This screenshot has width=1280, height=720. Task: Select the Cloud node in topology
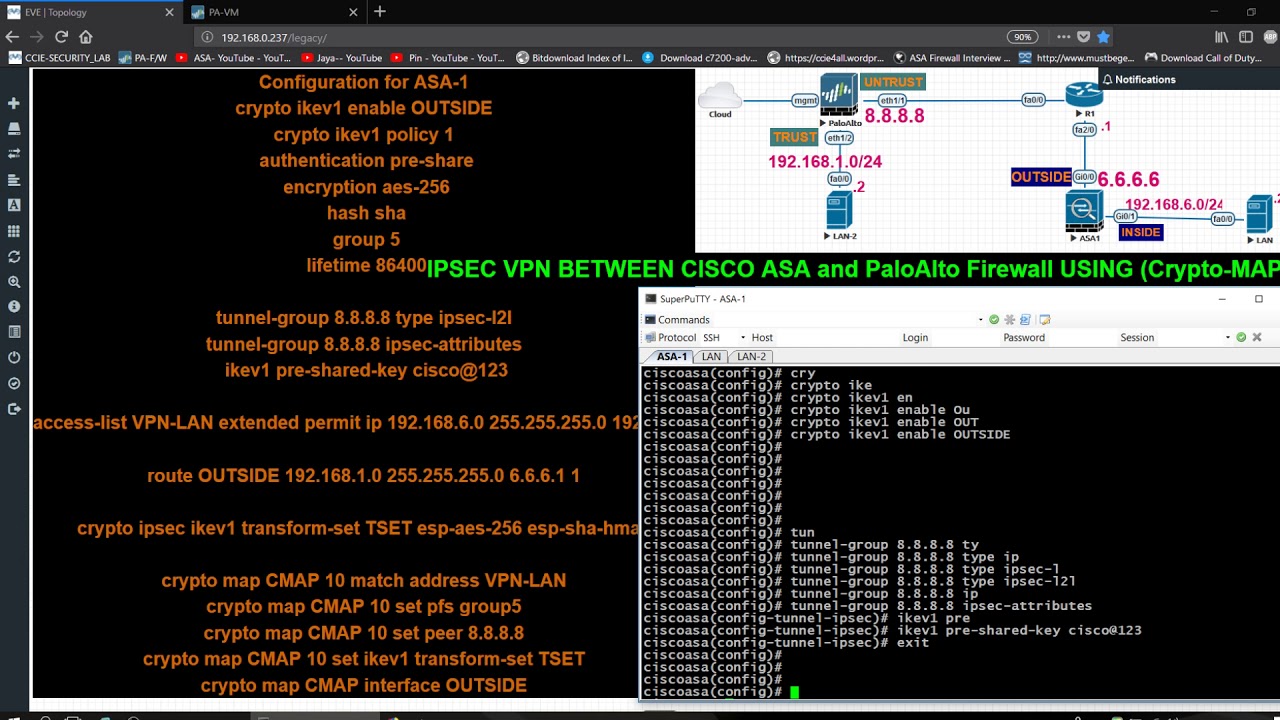tap(720, 96)
